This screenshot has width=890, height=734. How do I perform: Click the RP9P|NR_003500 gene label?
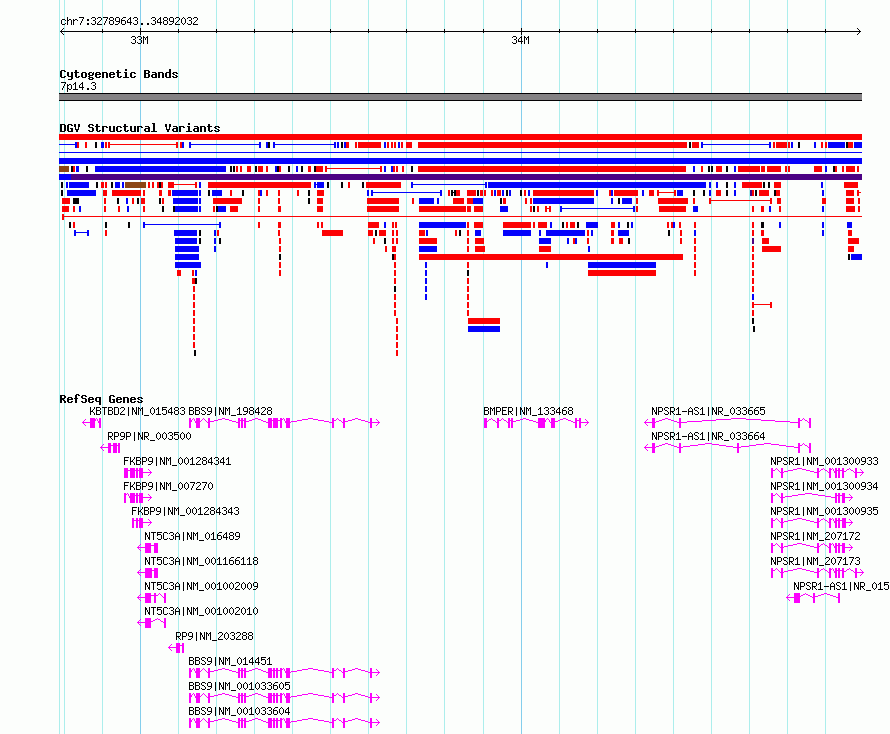(149, 436)
